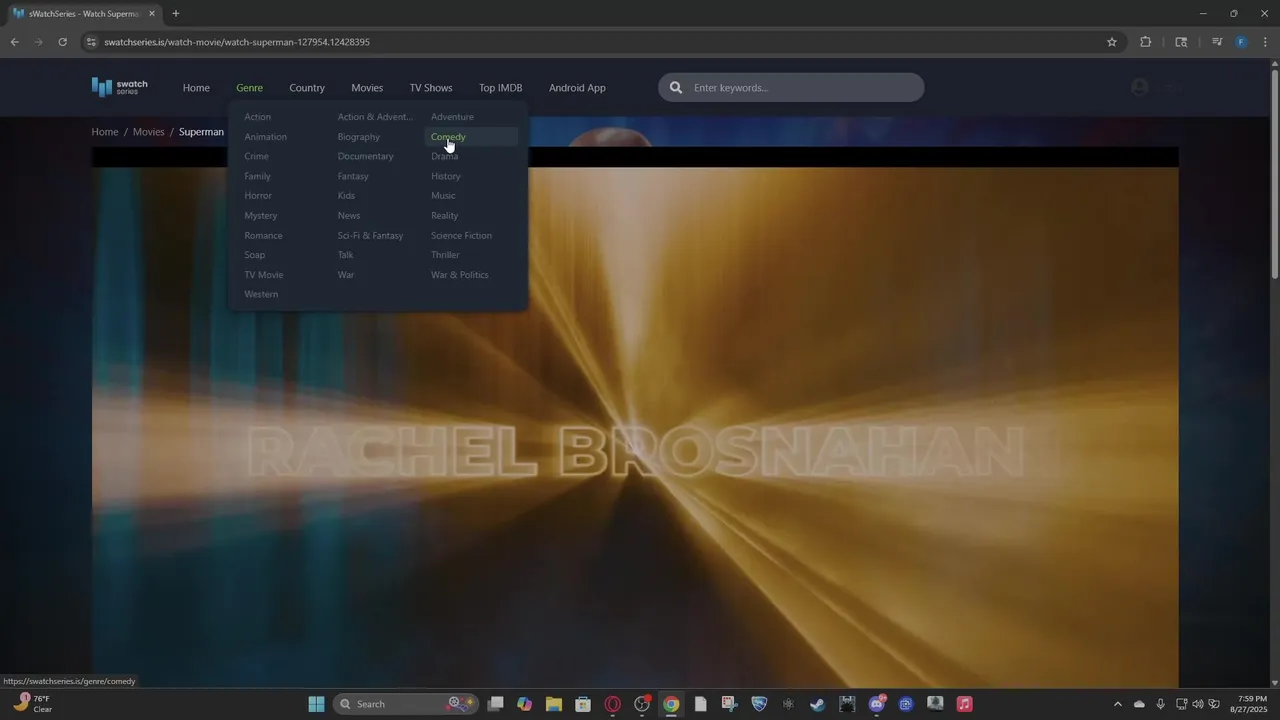Open Discord from the taskbar
This screenshot has width=1280, height=720.
click(x=876, y=704)
